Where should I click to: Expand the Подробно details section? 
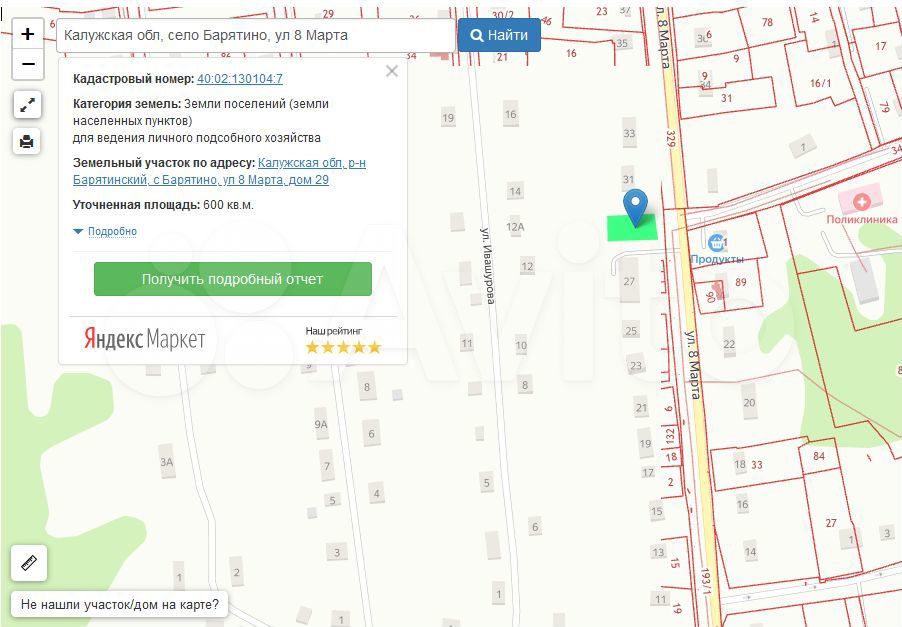click(105, 231)
